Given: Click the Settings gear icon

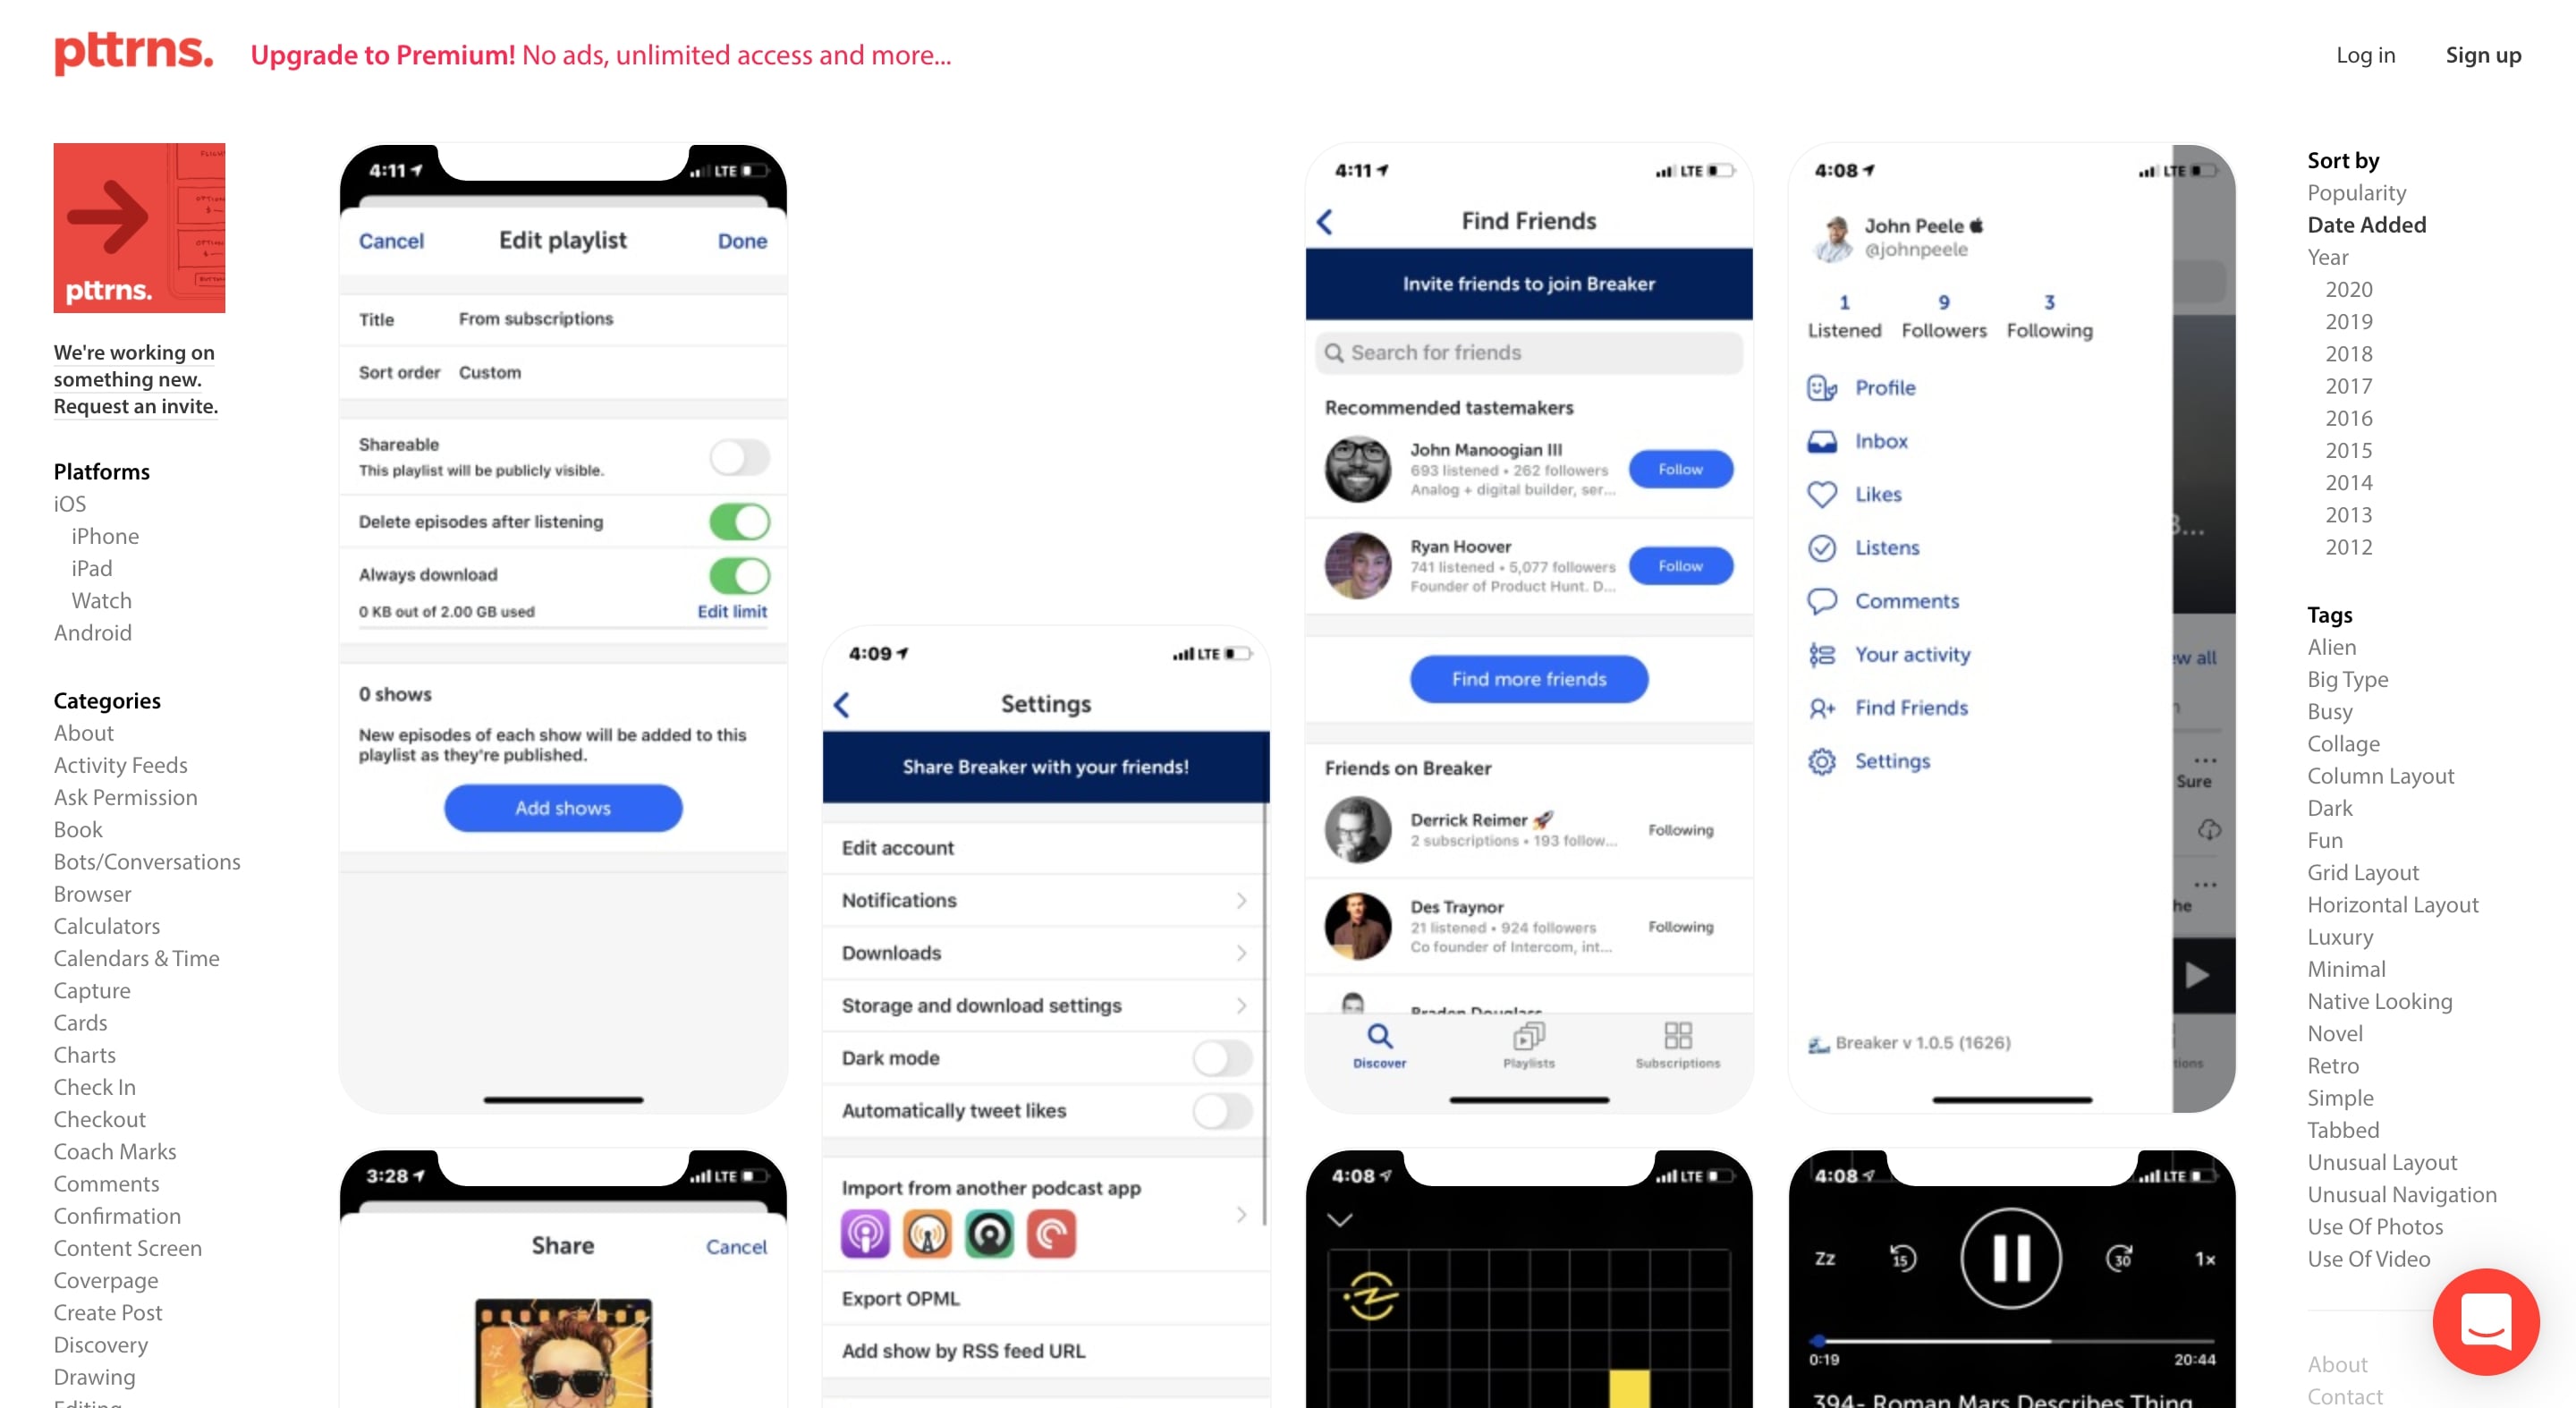Looking at the screenshot, I should (1822, 759).
